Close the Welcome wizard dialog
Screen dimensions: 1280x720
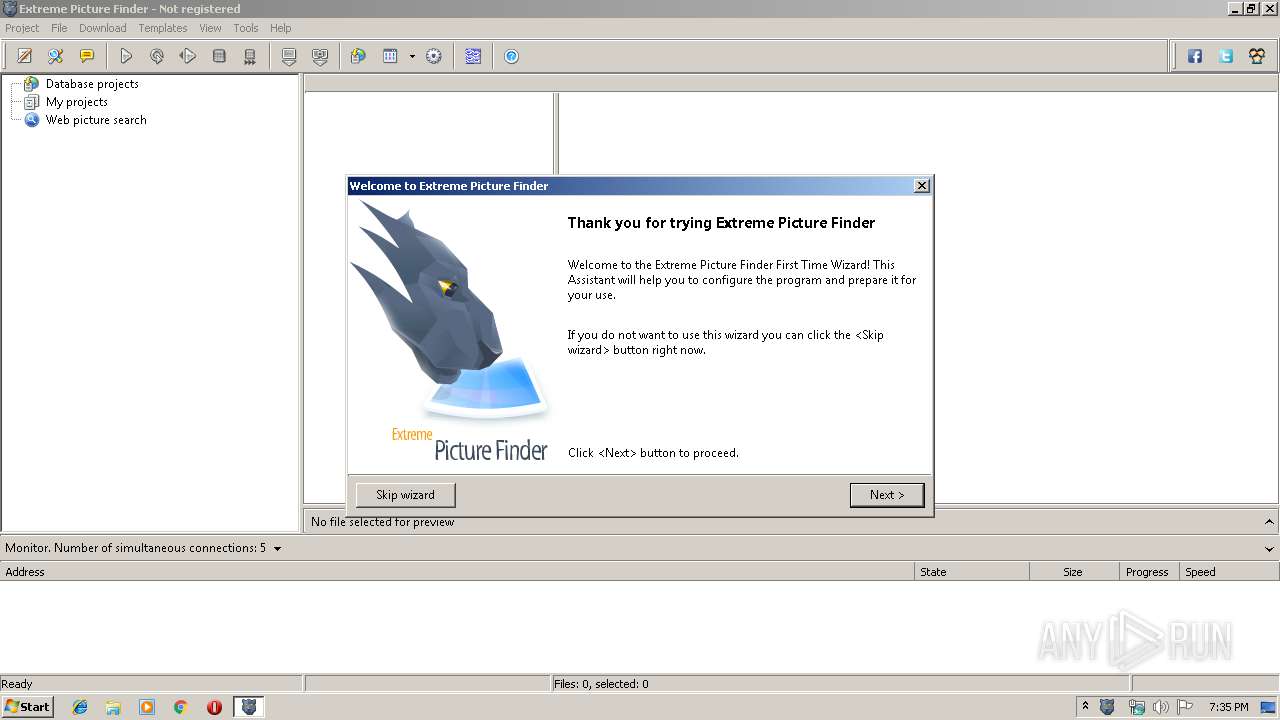pos(922,186)
